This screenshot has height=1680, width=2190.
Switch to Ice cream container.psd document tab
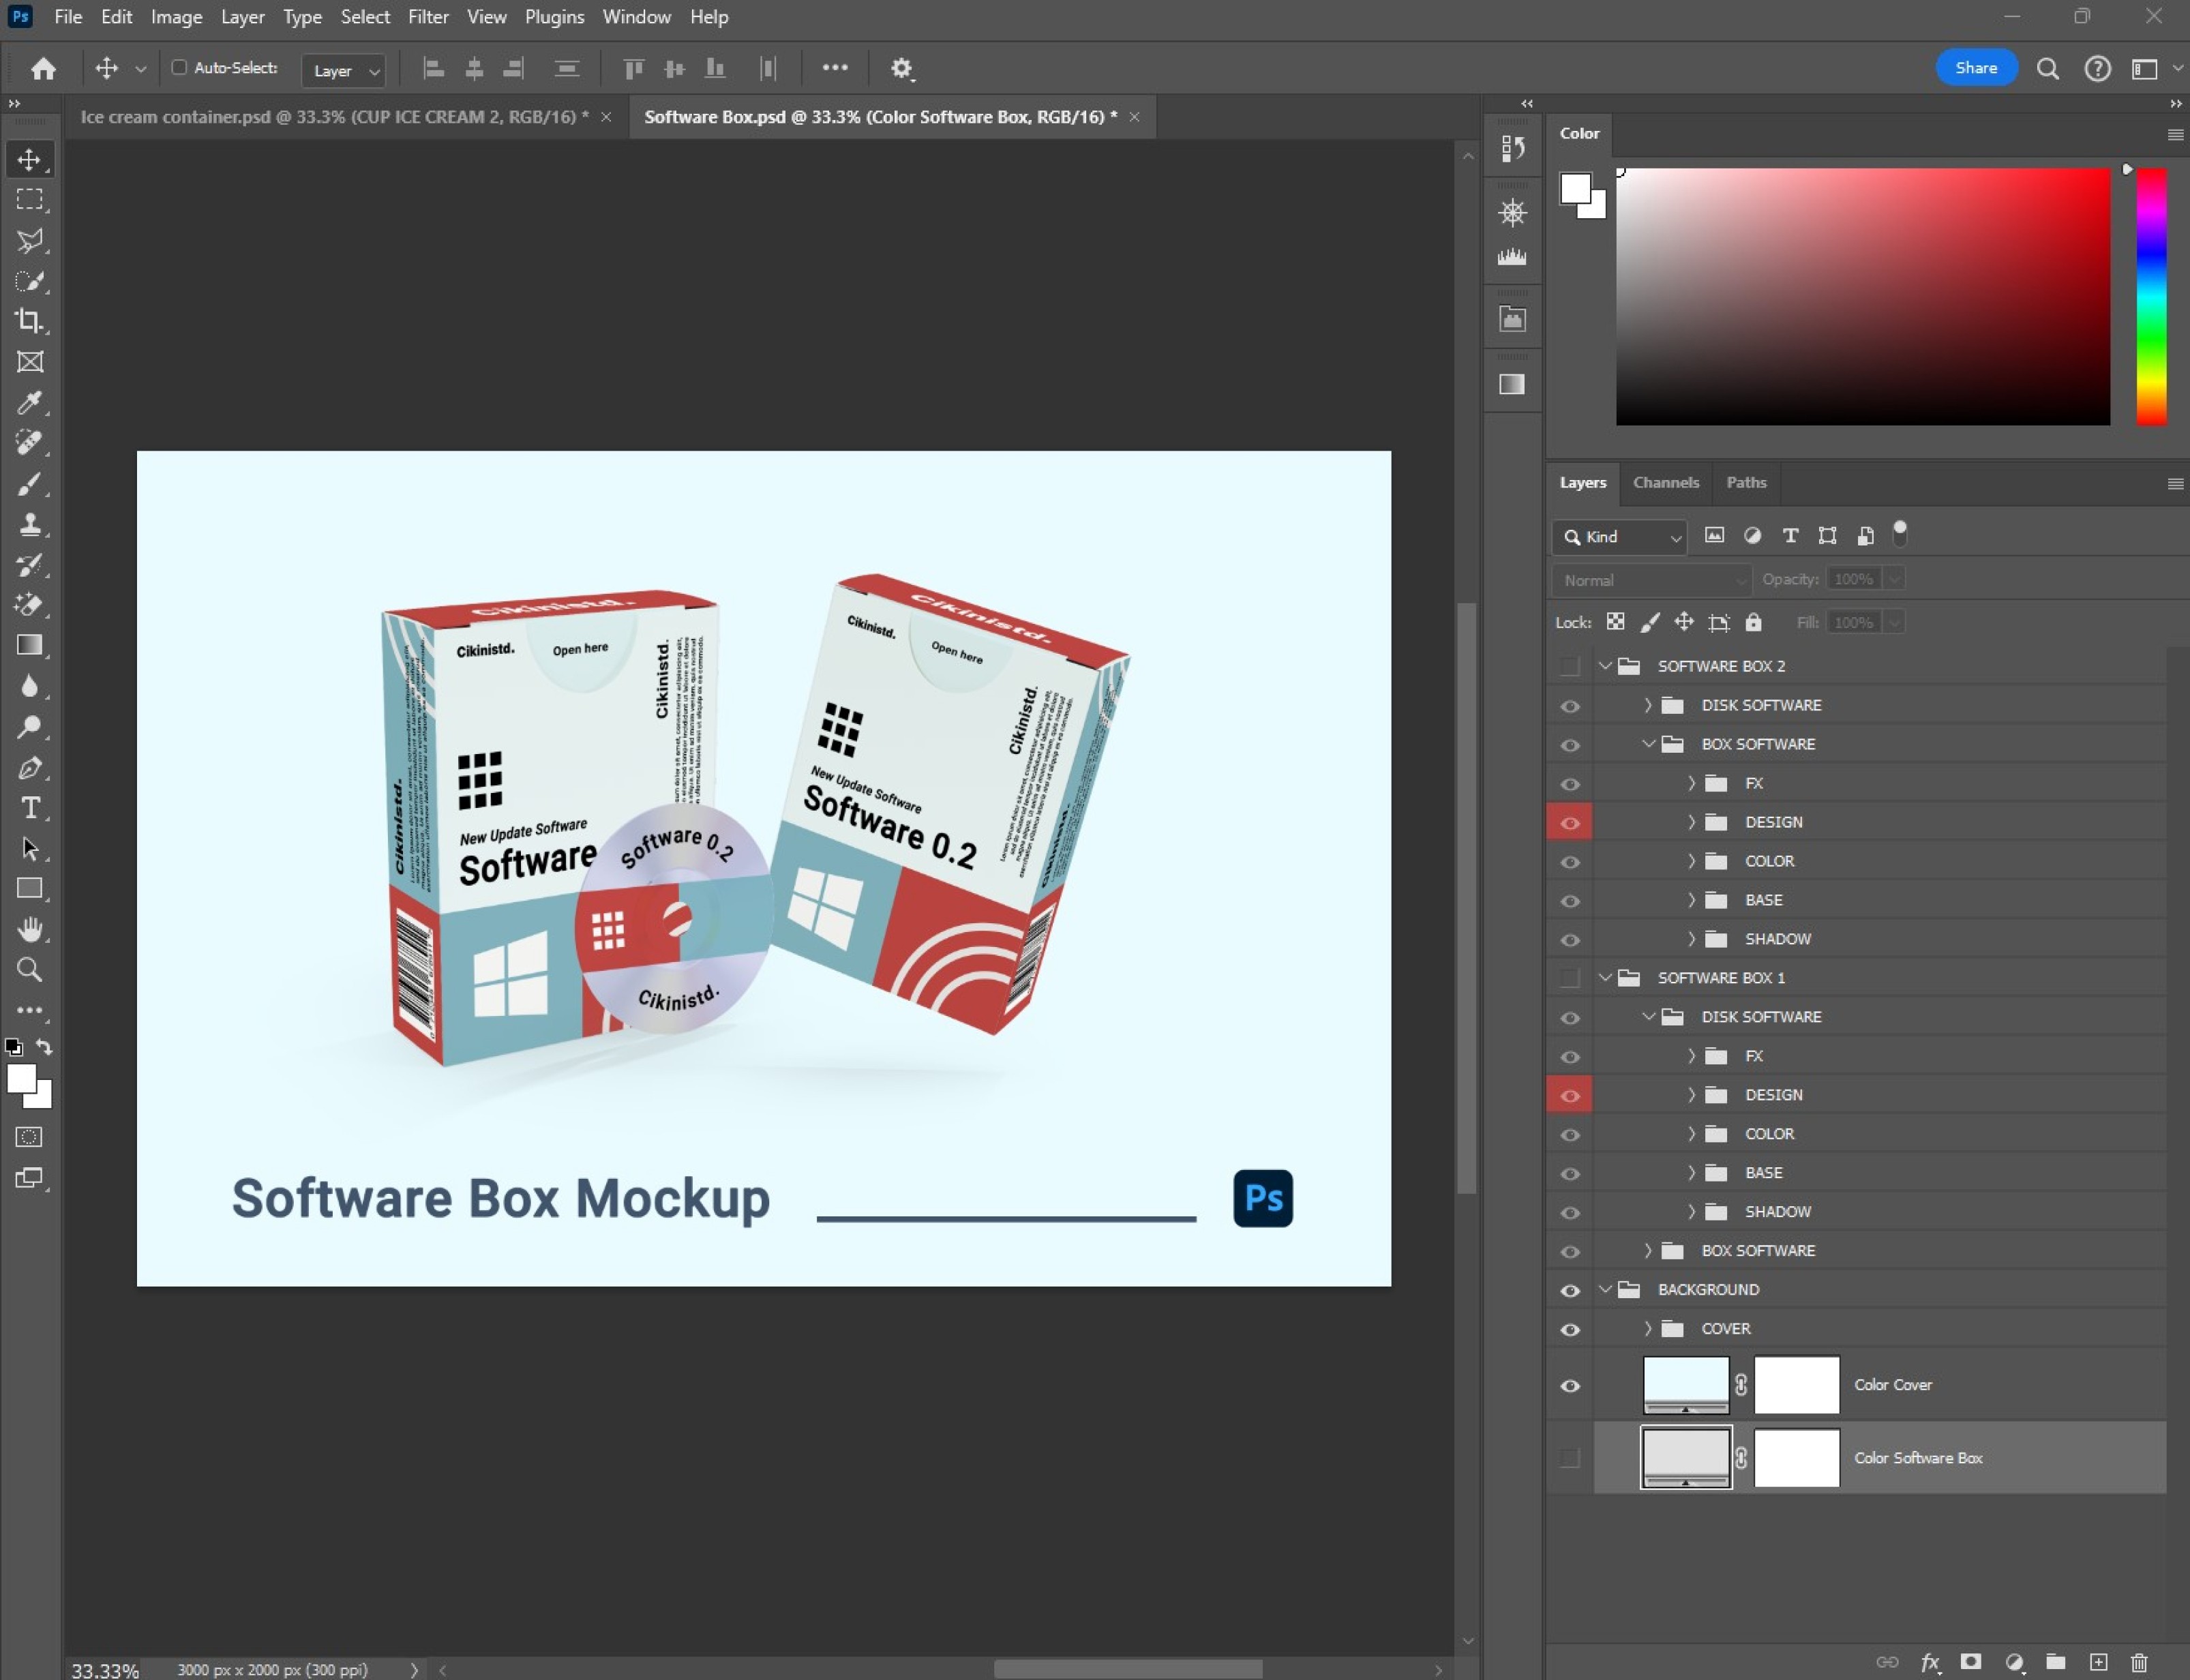[334, 117]
